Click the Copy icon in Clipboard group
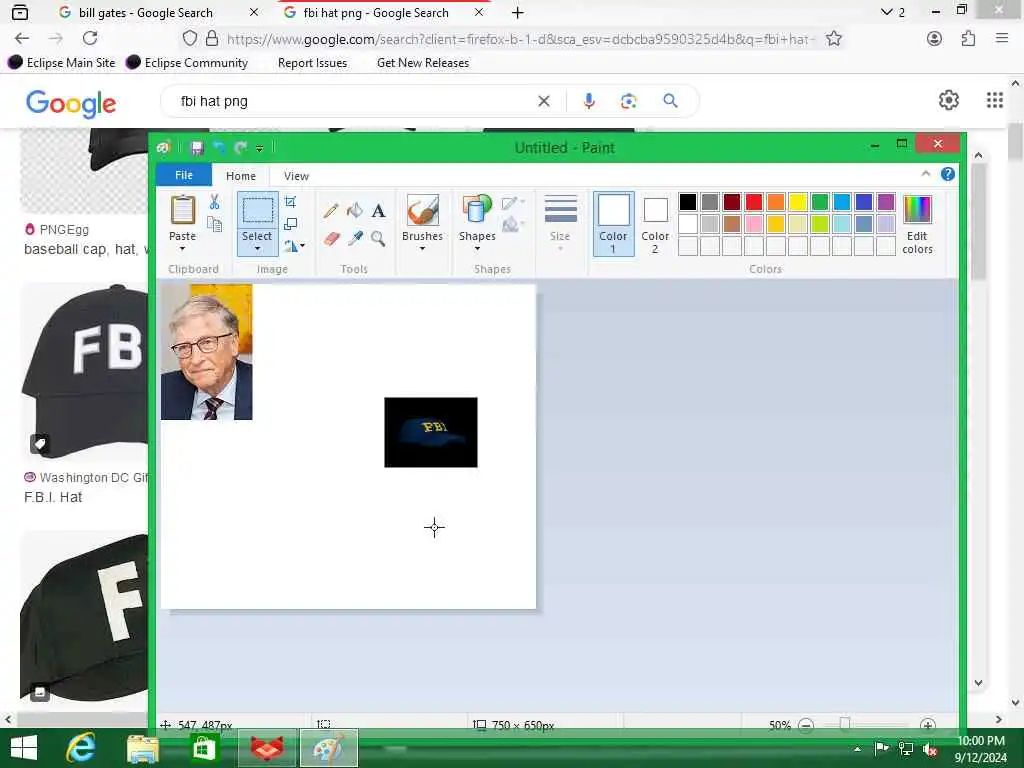This screenshot has height=768, width=1024. click(x=214, y=225)
